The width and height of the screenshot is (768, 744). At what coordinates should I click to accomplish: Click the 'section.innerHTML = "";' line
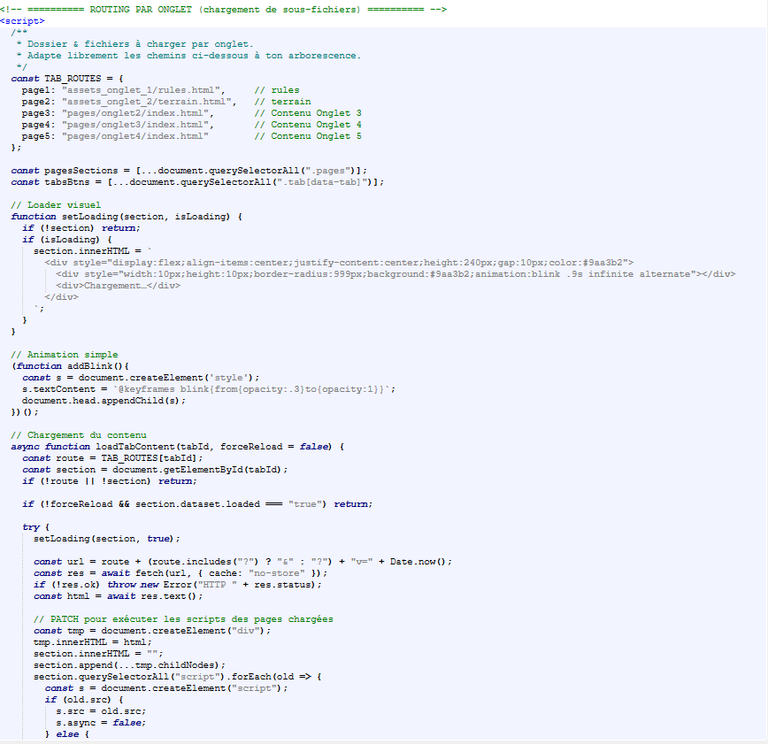pos(98,654)
